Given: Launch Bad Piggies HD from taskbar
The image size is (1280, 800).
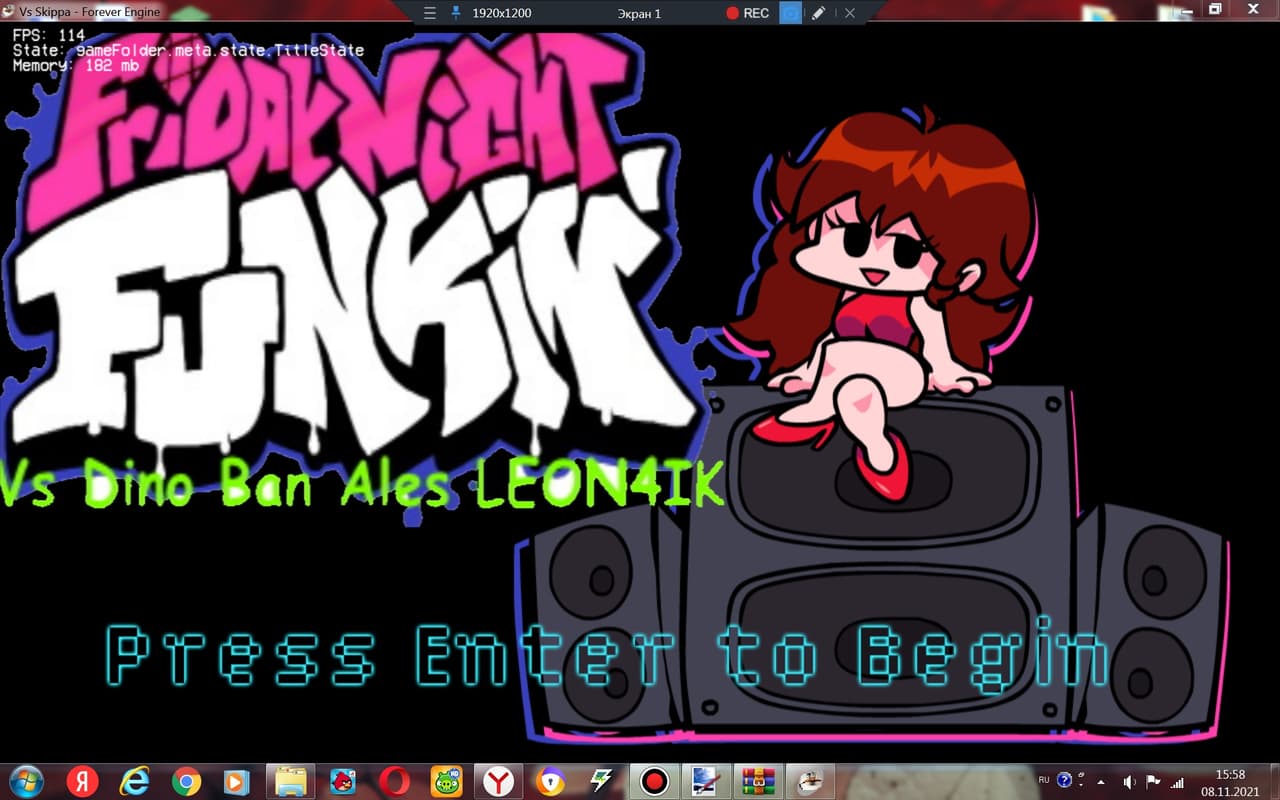Looking at the screenshot, I should coord(446,780).
